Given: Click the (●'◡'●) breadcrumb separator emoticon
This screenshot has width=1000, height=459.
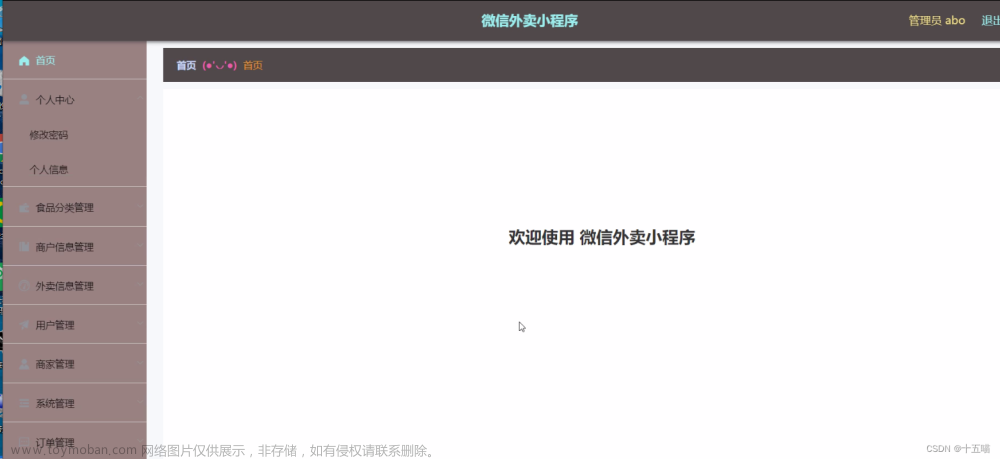Looking at the screenshot, I should [x=219, y=66].
